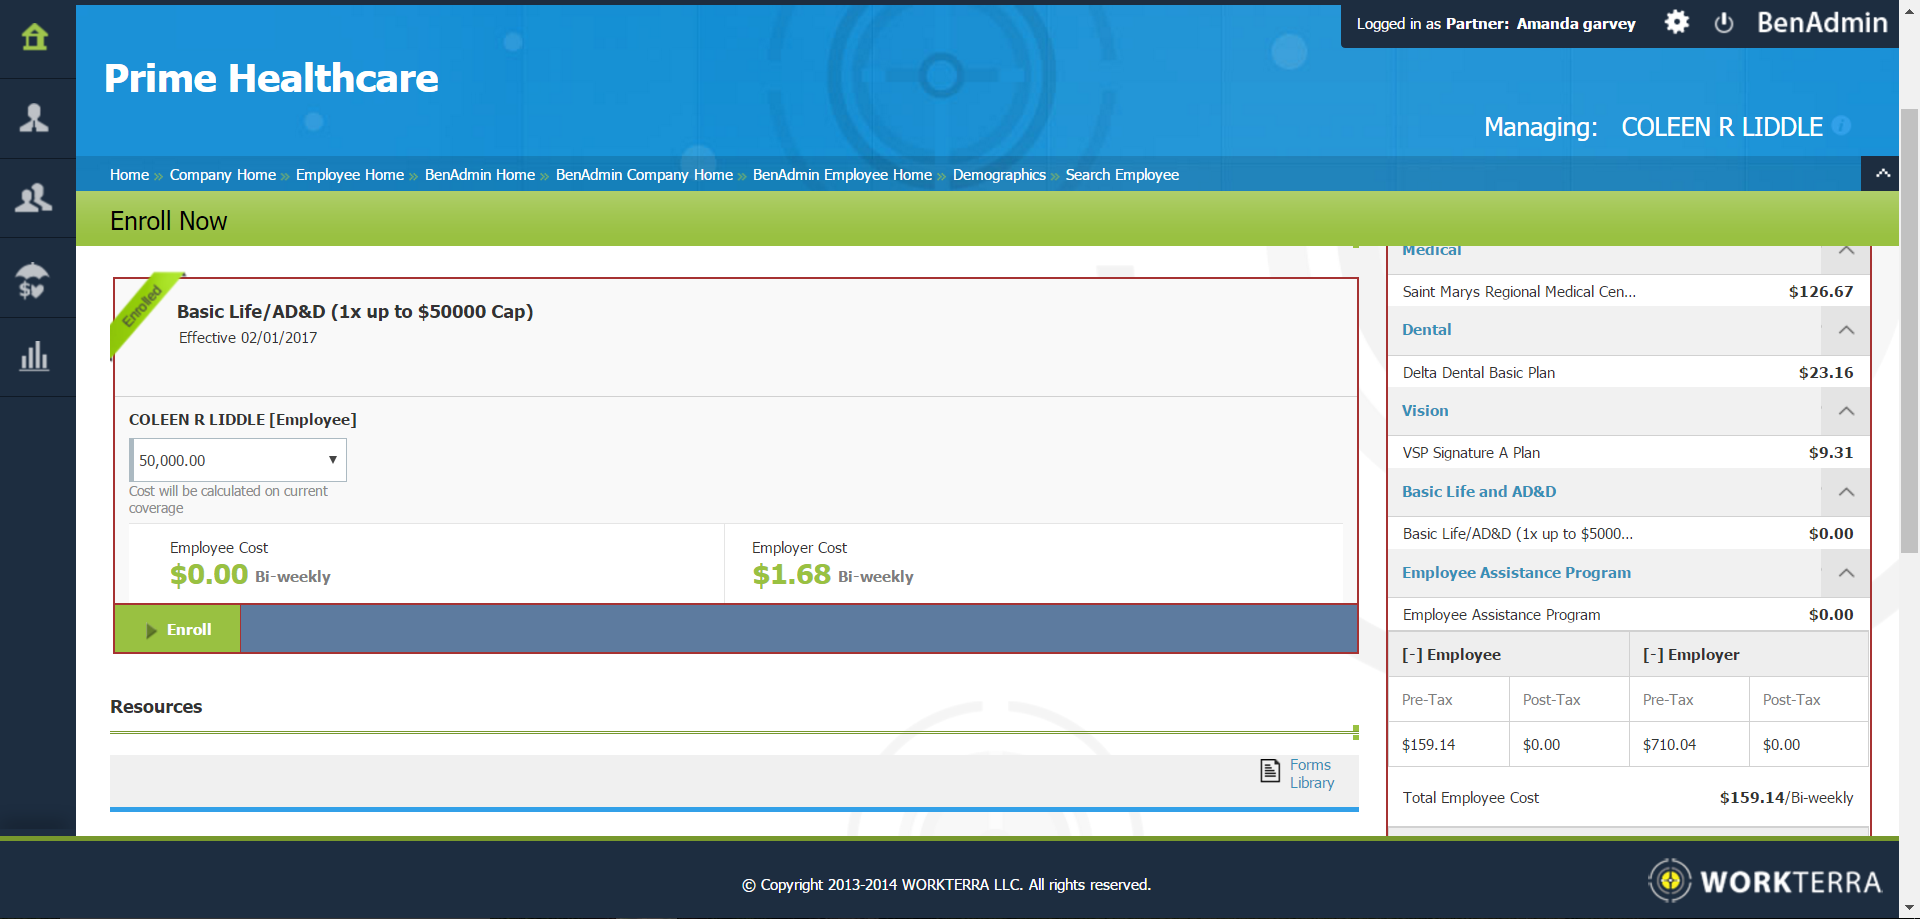The height and width of the screenshot is (919, 1920).
Task: Click the Dental section heading
Action: (x=1426, y=329)
